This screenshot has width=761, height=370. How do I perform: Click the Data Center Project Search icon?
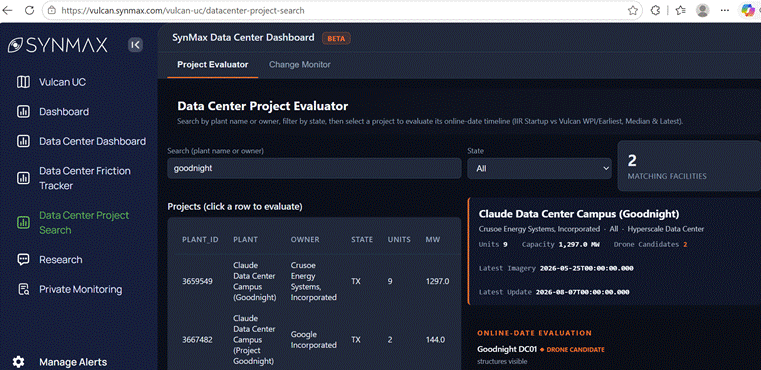coord(23,222)
